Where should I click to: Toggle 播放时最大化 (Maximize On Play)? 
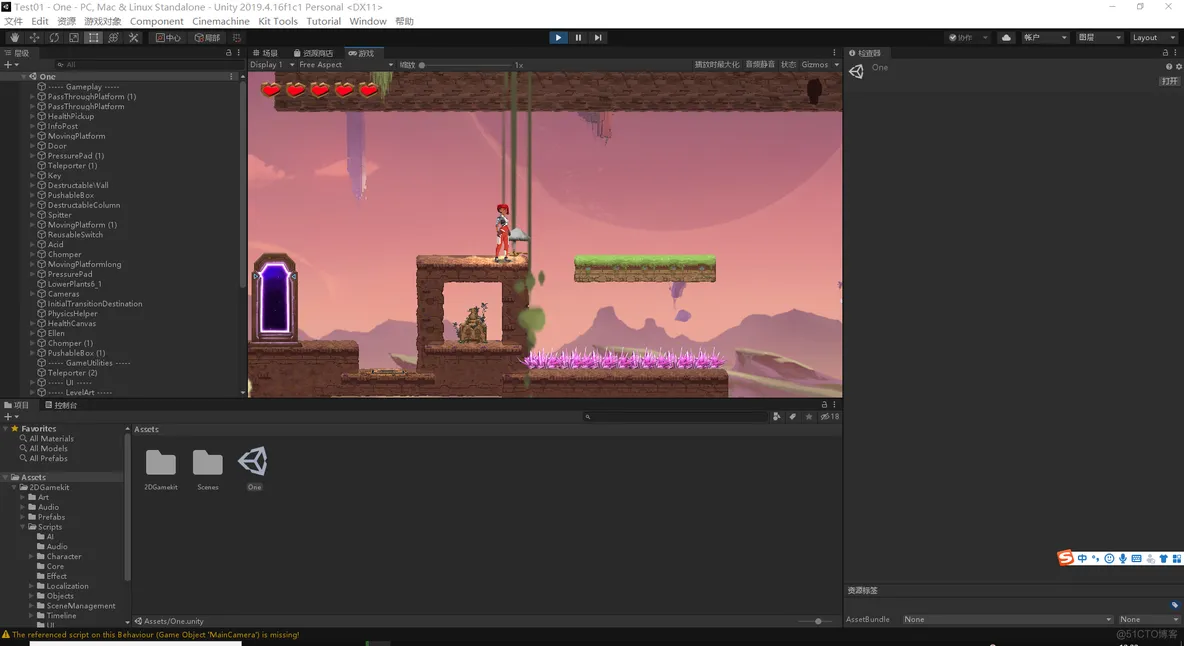717,65
